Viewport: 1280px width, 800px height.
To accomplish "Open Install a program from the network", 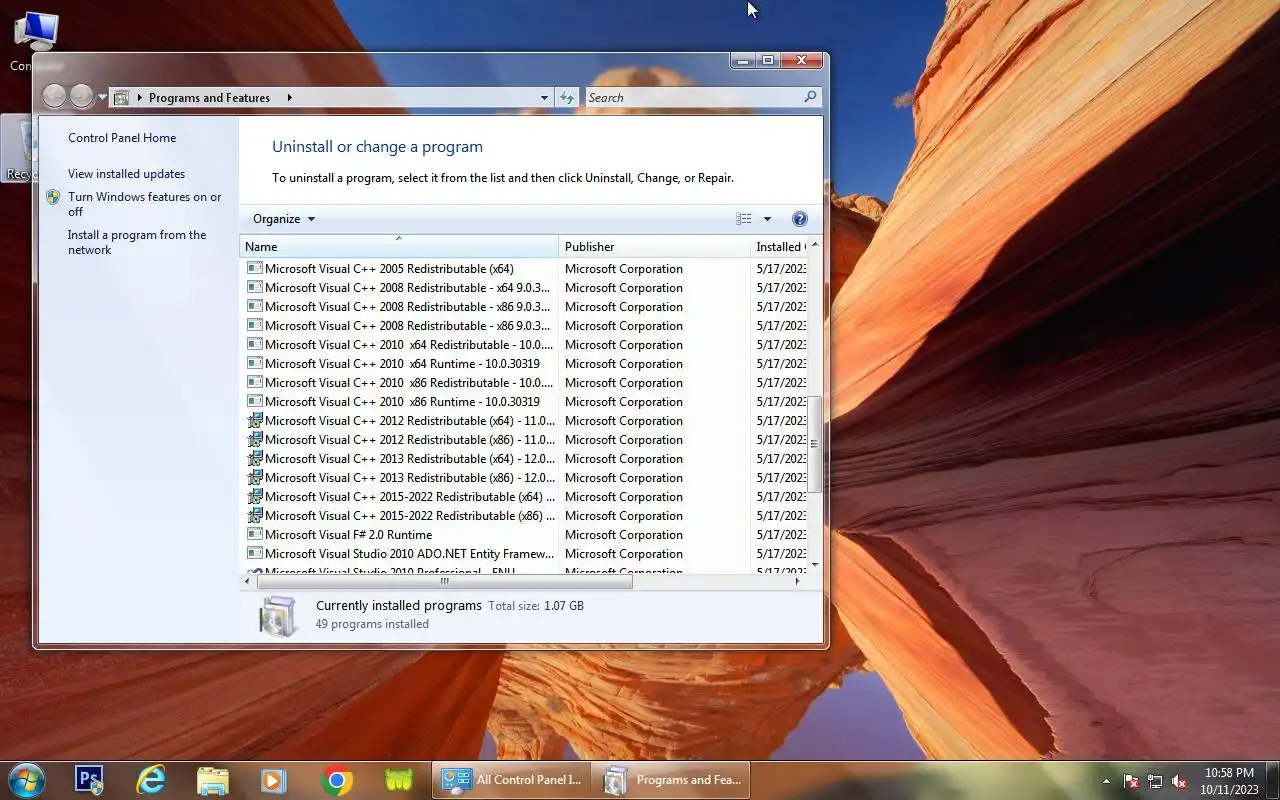I will pyautogui.click(x=137, y=242).
